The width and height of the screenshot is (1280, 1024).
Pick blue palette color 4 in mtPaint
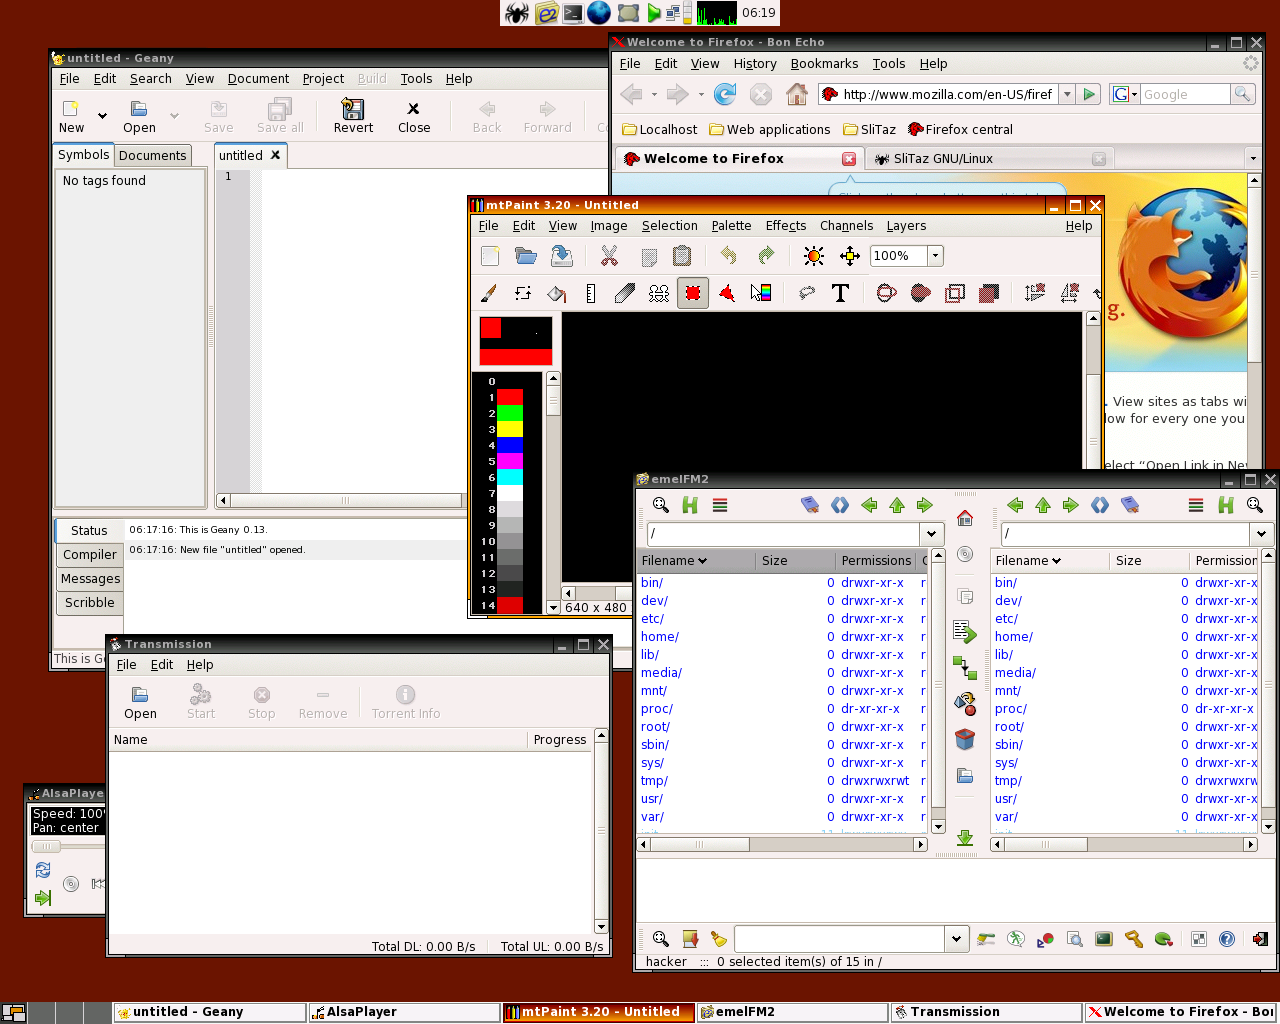pyautogui.click(x=510, y=445)
